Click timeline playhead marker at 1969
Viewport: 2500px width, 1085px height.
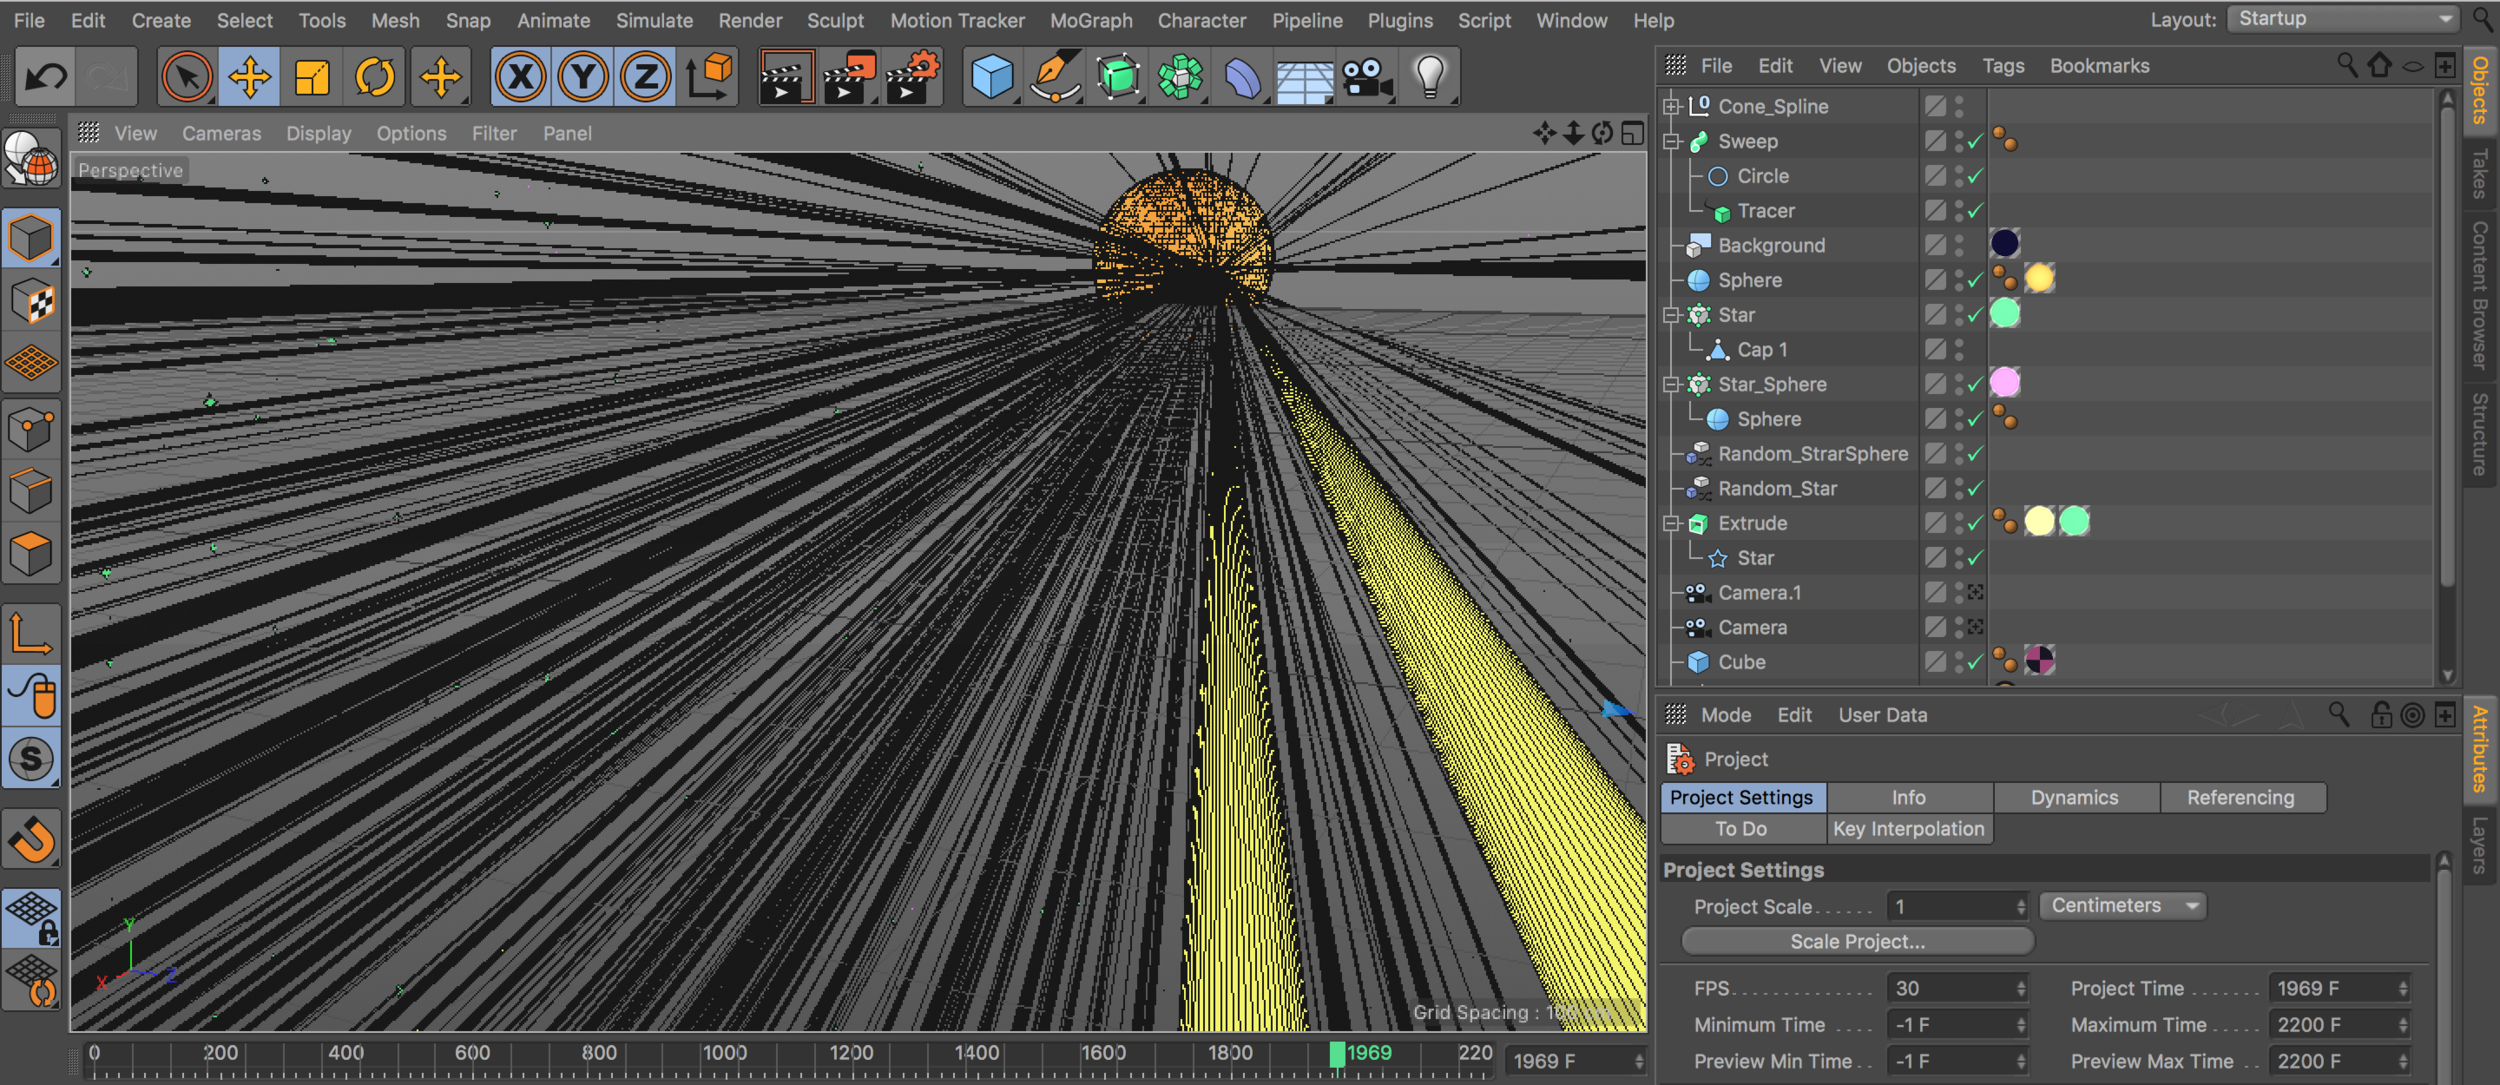pyautogui.click(x=1337, y=1054)
